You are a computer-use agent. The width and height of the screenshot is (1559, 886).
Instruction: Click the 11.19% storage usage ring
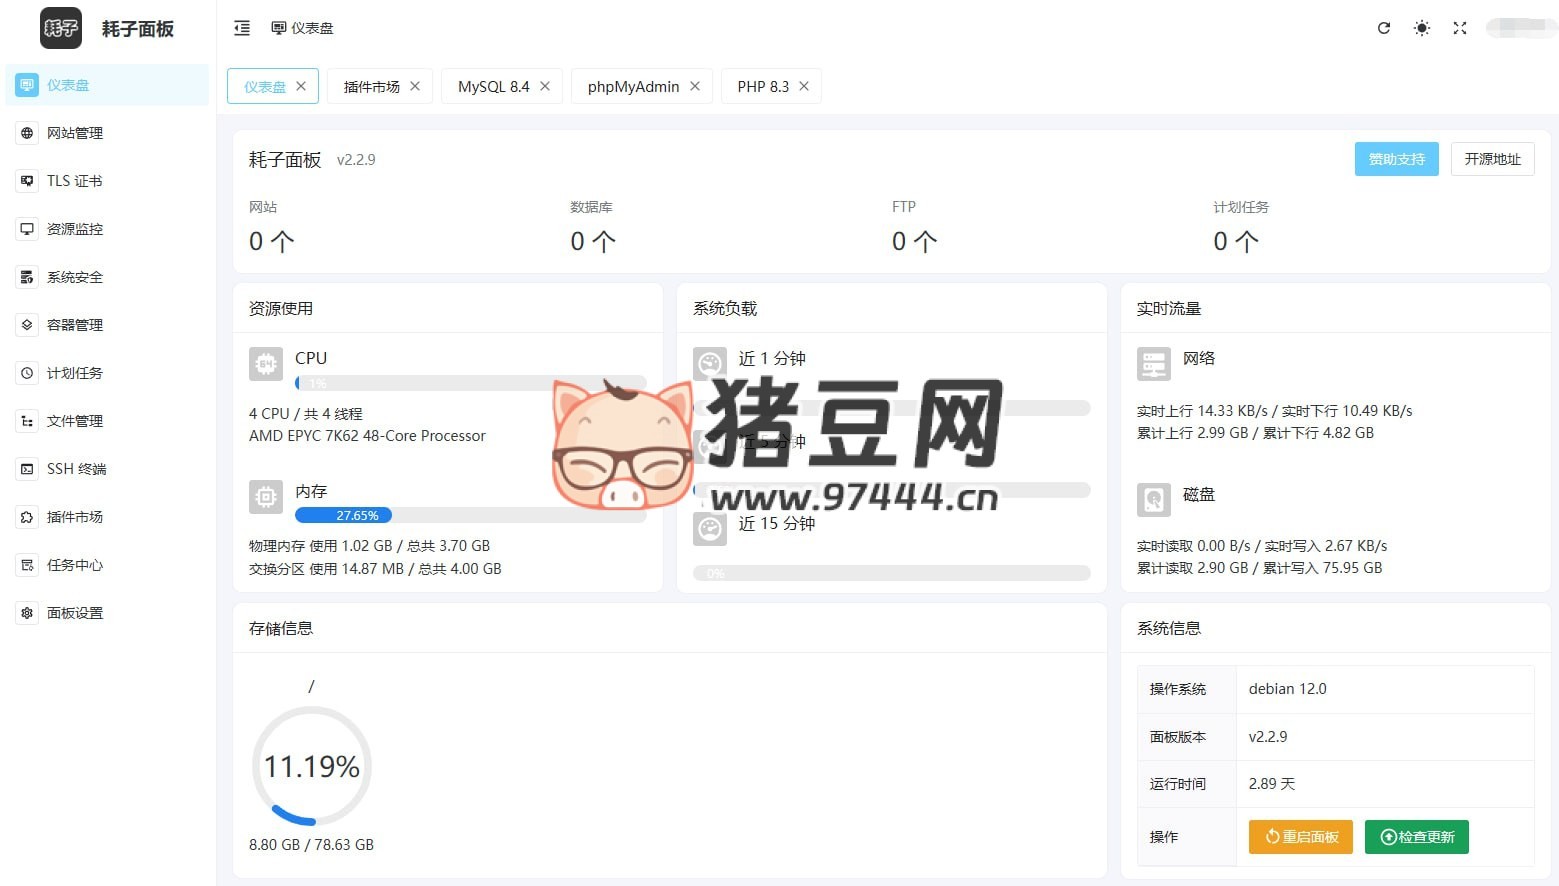(x=312, y=767)
